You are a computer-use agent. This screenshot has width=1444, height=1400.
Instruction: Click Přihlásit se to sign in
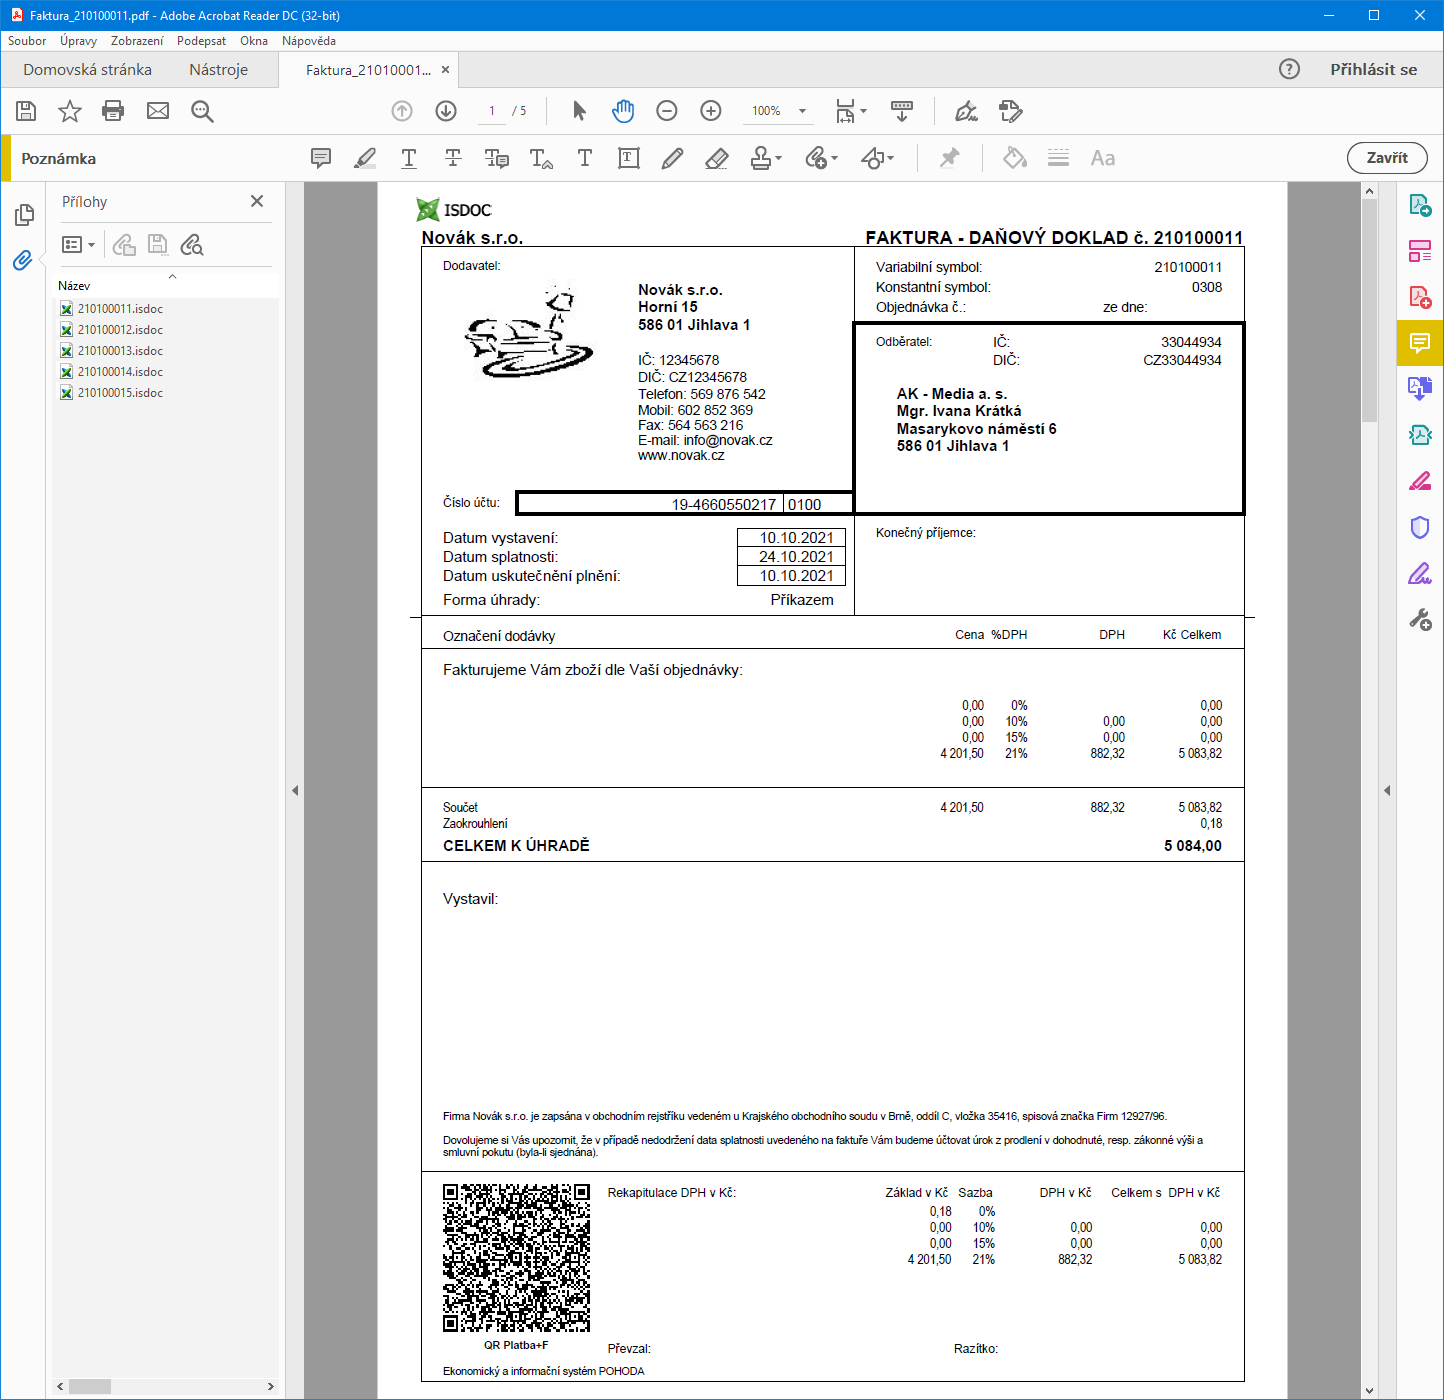click(x=1373, y=70)
